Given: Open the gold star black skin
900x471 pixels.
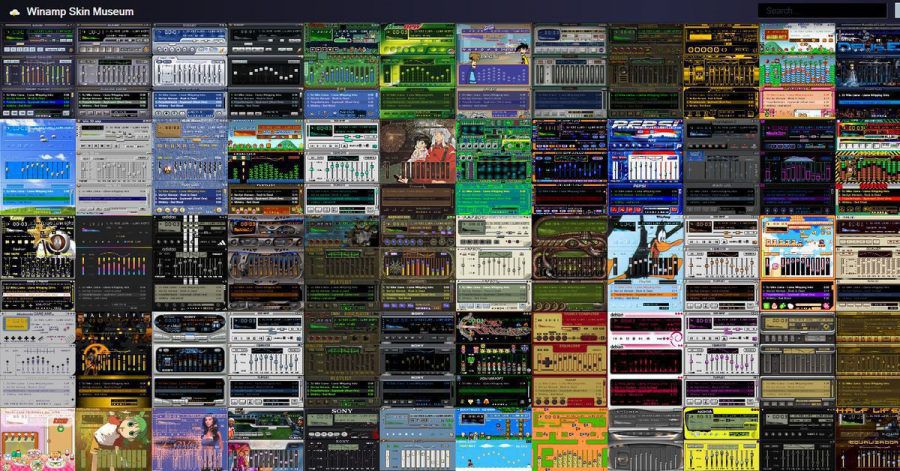Looking at the screenshot, I should (x=38, y=263).
